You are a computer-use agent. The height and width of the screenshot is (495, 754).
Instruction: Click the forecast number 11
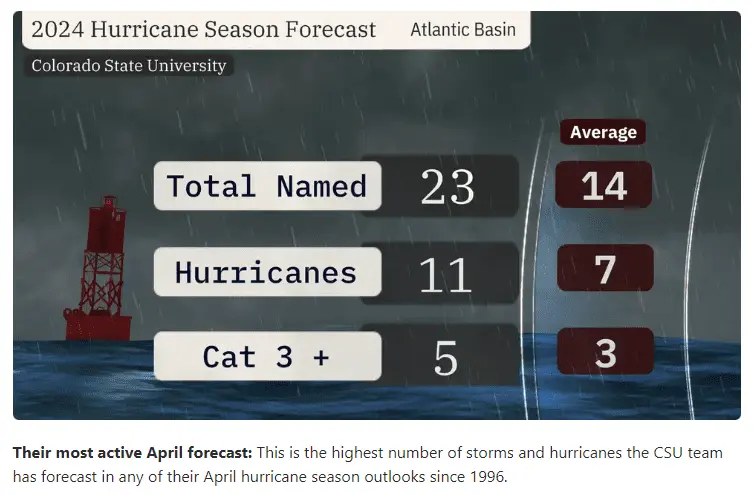(445, 273)
